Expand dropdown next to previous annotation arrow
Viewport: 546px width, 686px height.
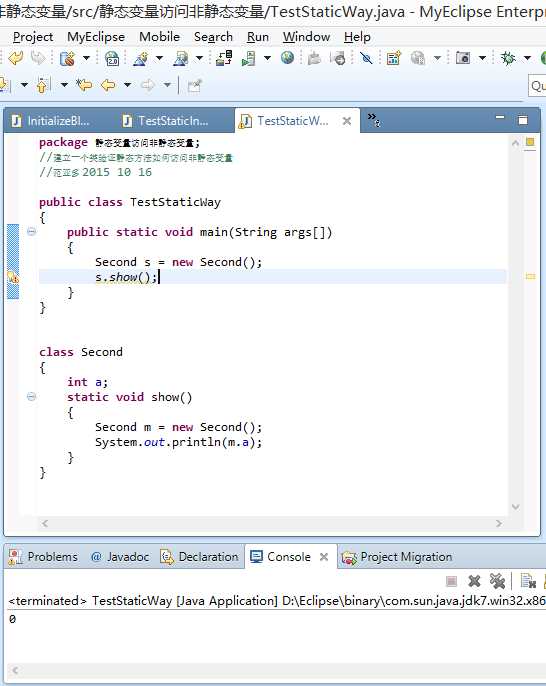pos(64,85)
